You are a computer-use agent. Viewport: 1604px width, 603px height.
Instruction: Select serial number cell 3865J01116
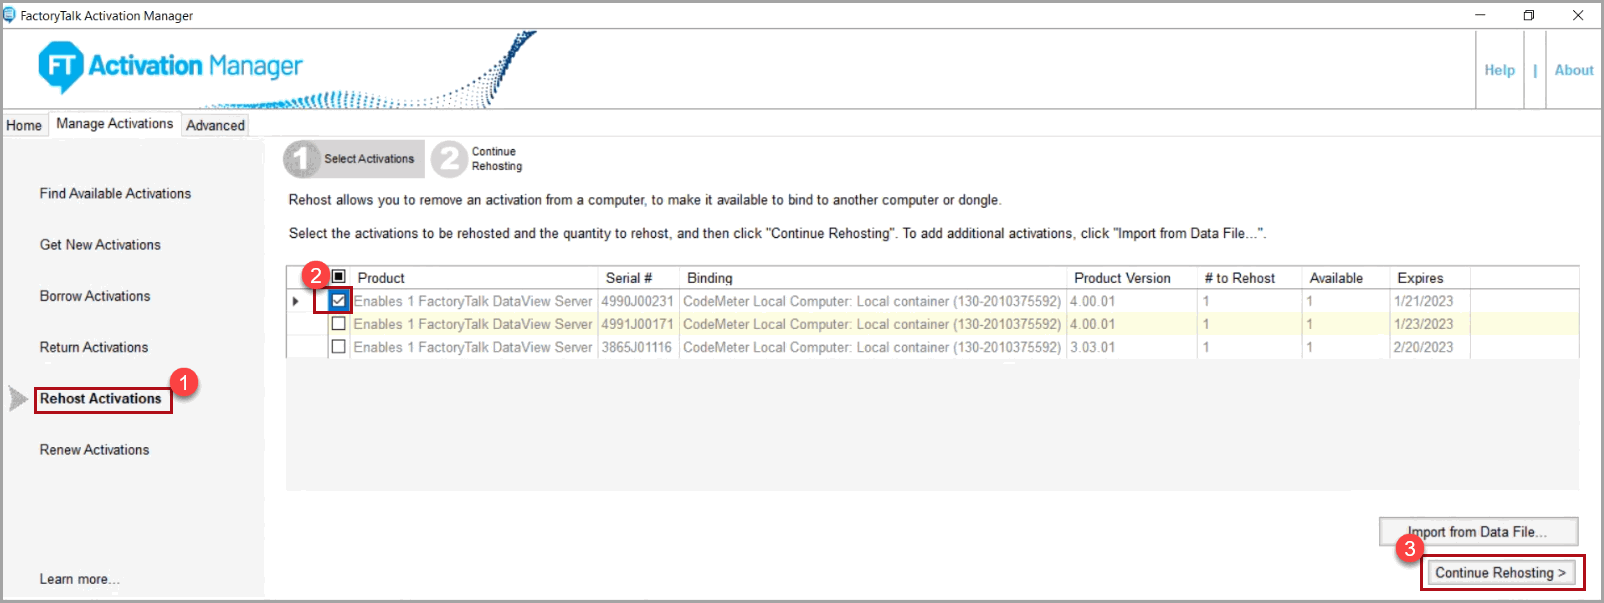(638, 347)
